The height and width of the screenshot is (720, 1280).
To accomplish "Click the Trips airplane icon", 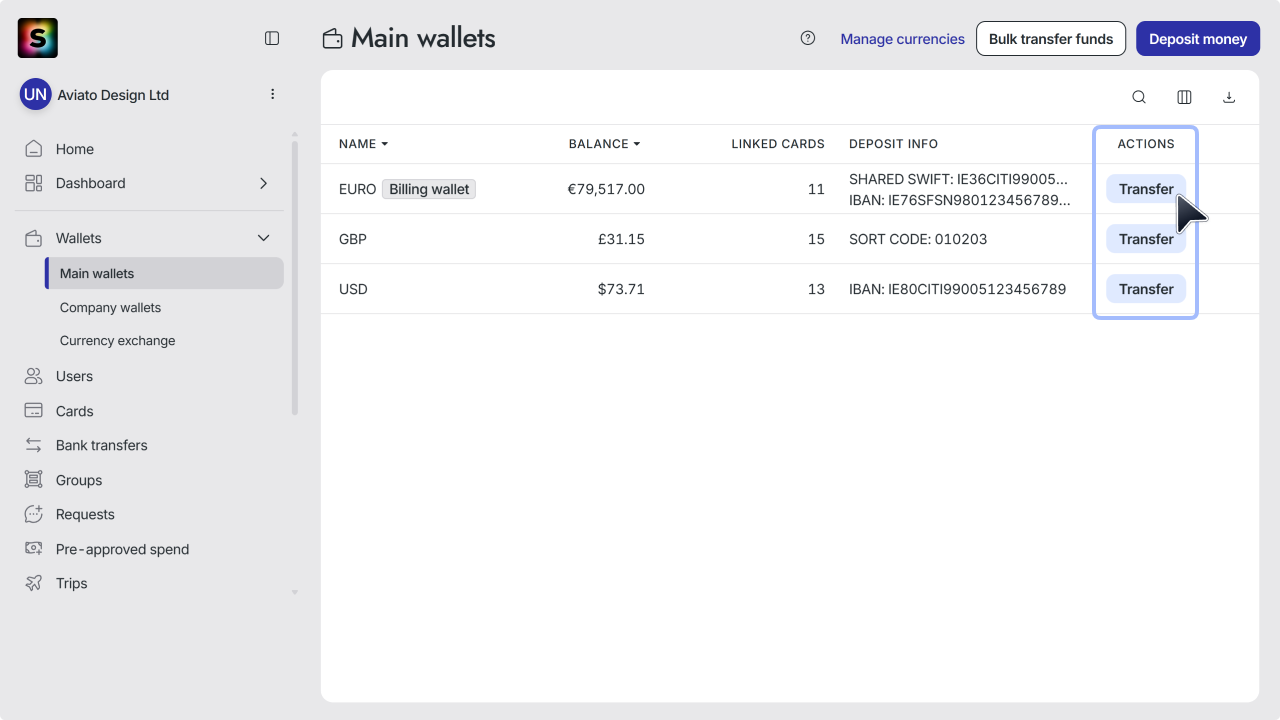I will 34,583.
